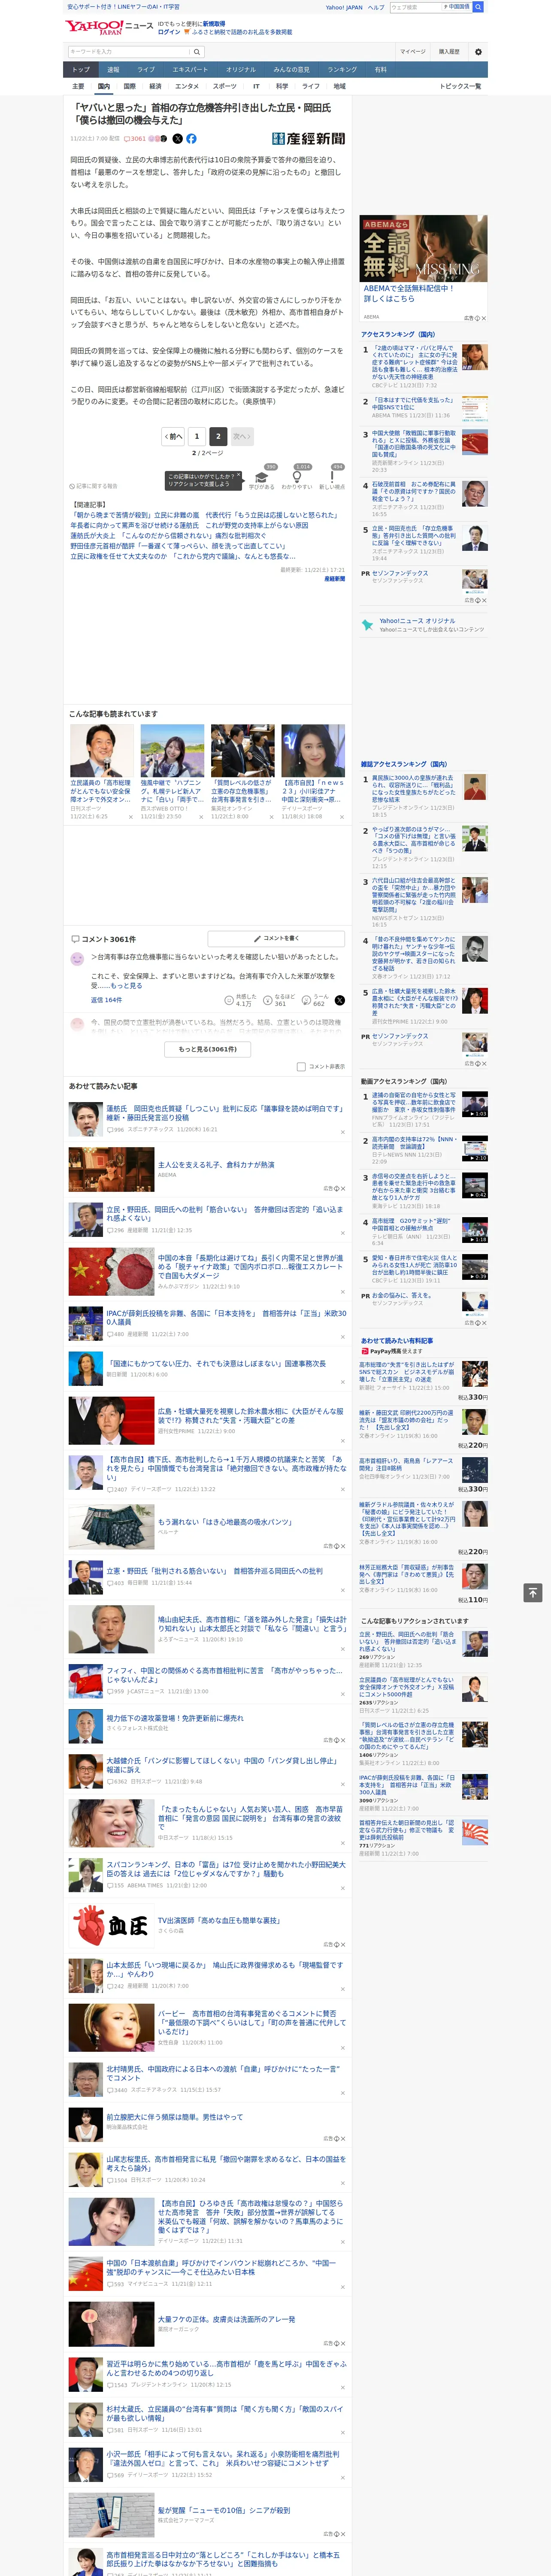Open 返信 164件 replies link

point(106,1000)
